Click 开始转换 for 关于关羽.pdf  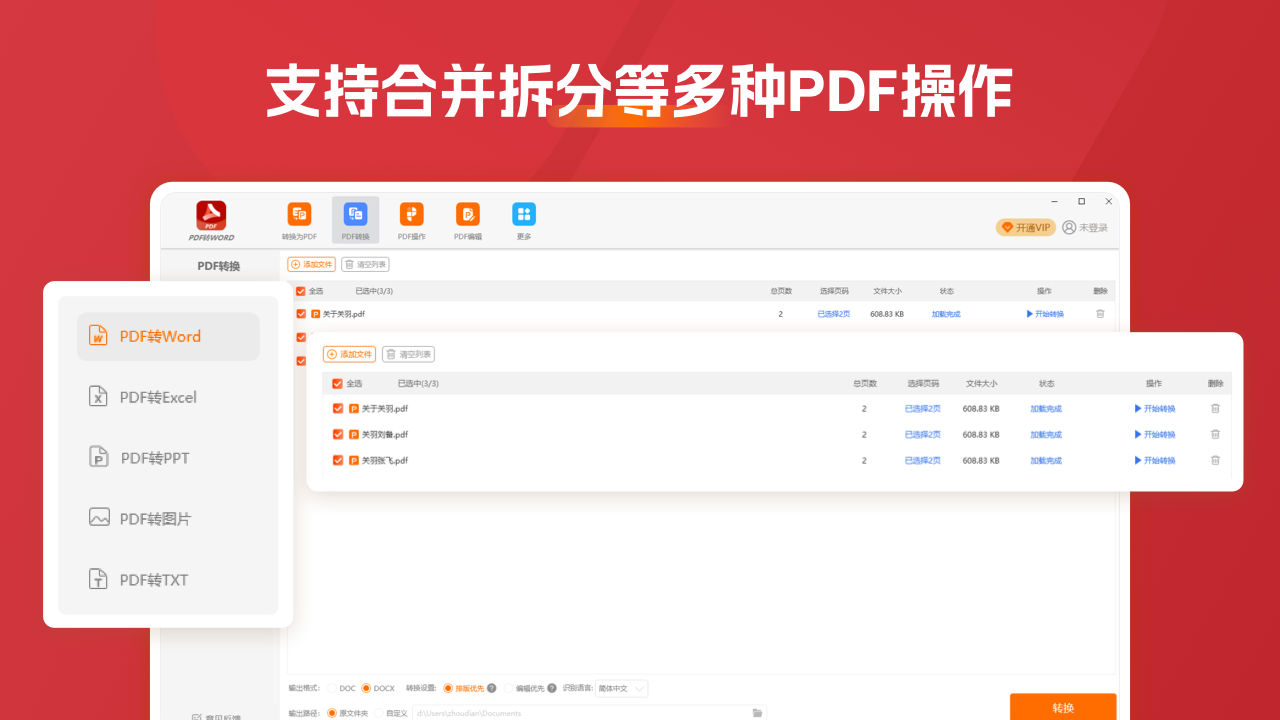[1158, 408]
